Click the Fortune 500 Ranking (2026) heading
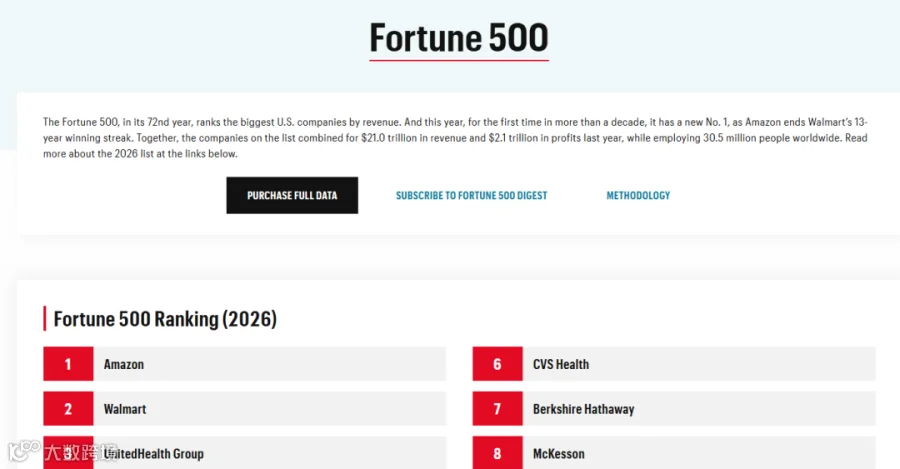The image size is (900, 469). click(165, 319)
